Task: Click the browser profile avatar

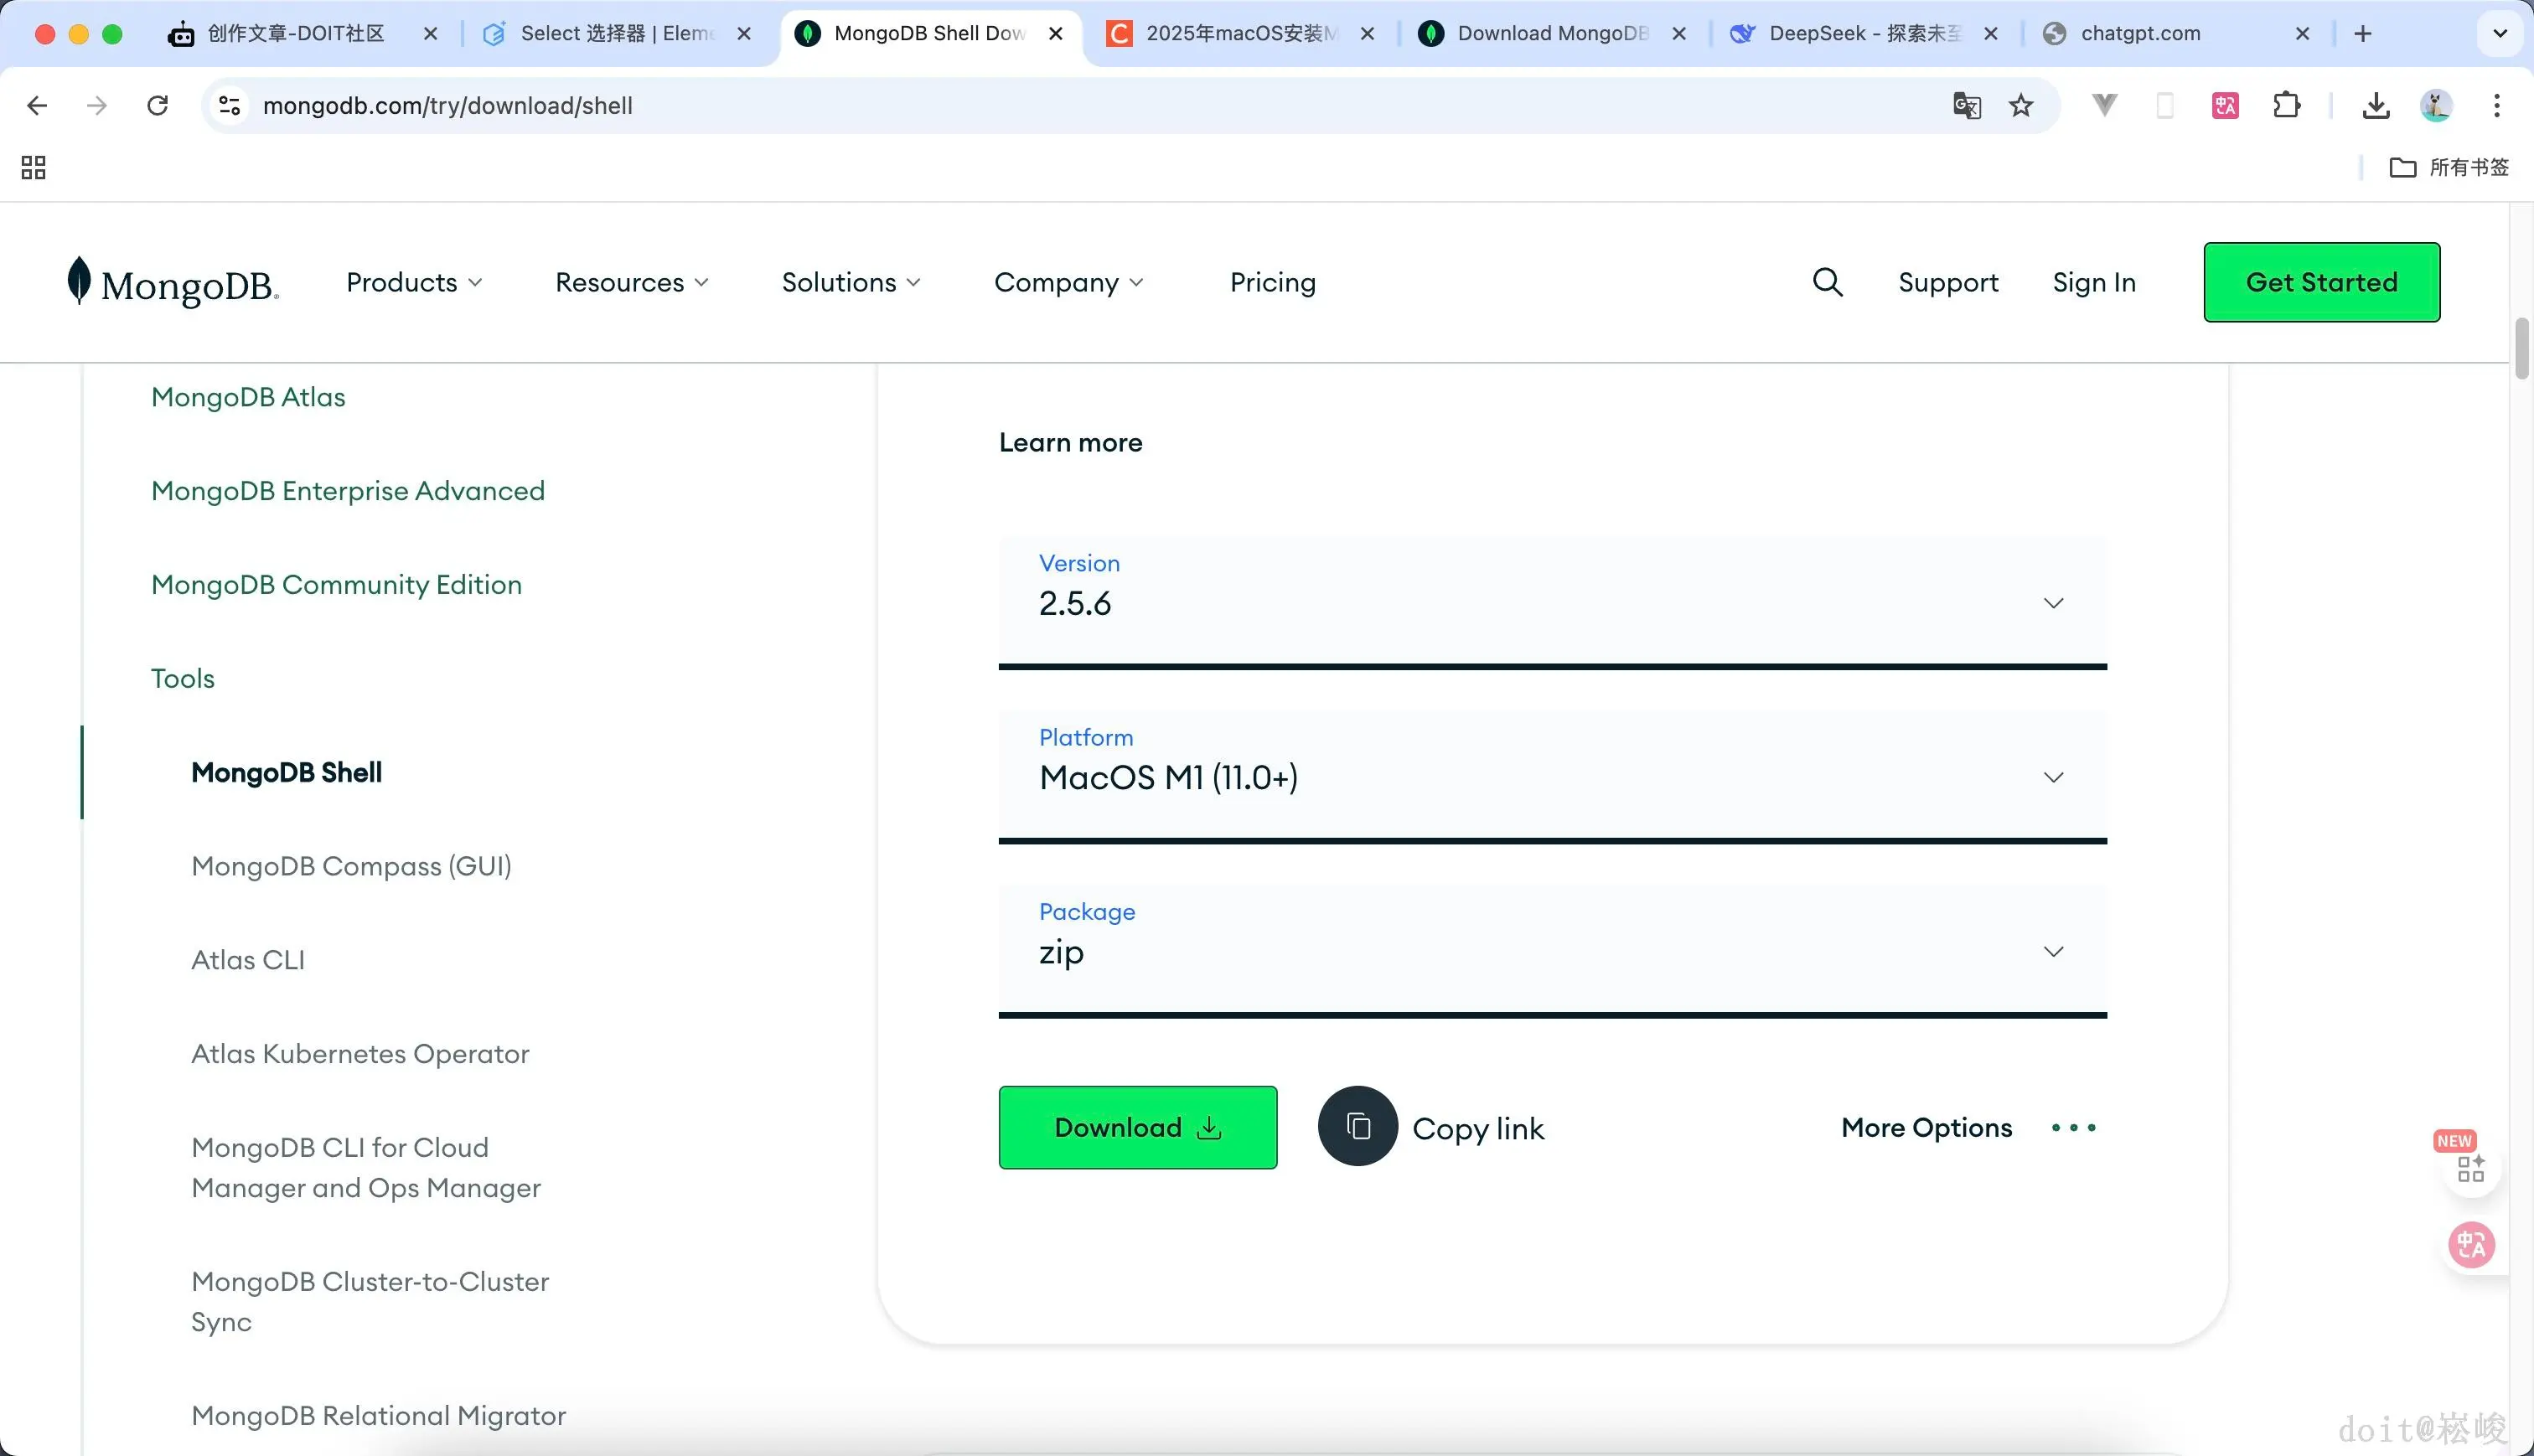Action: (x=2436, y=105)
